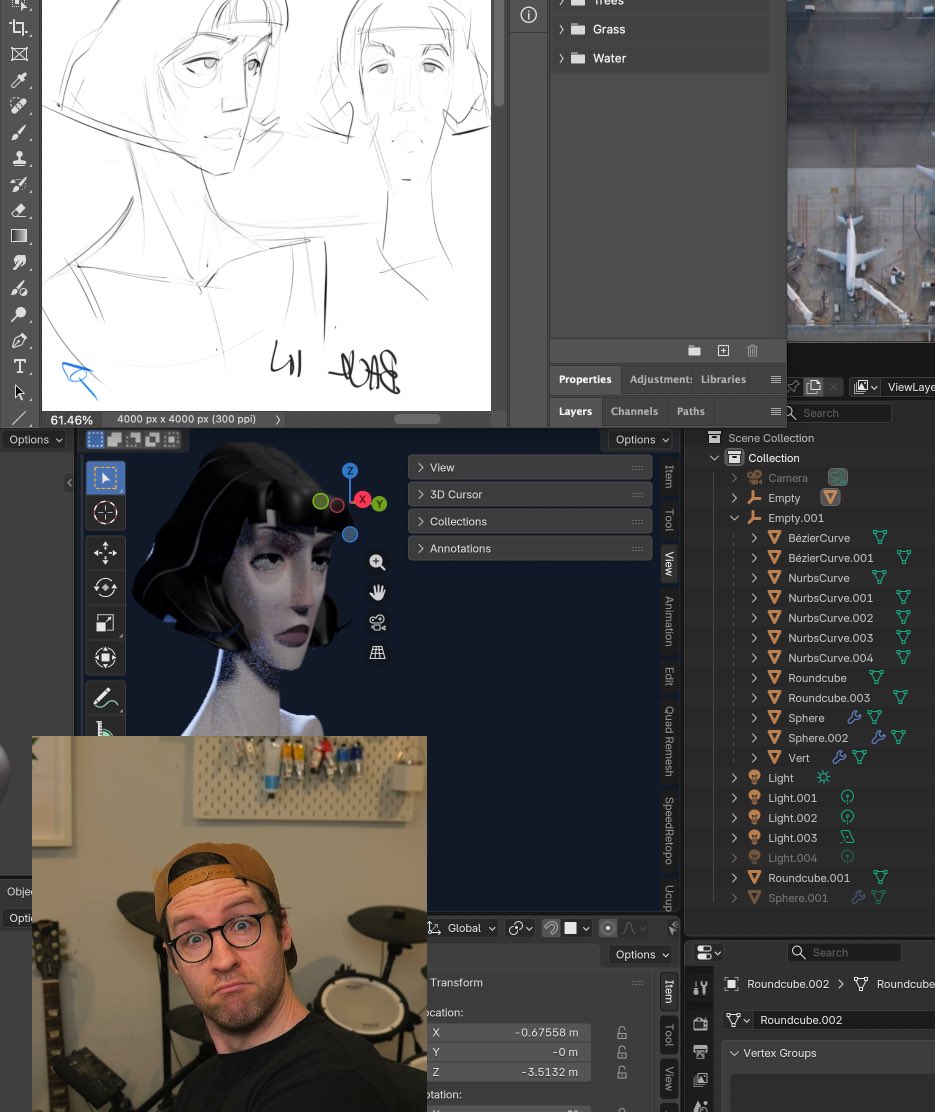Set selection mode to new selection

(95, 440)
